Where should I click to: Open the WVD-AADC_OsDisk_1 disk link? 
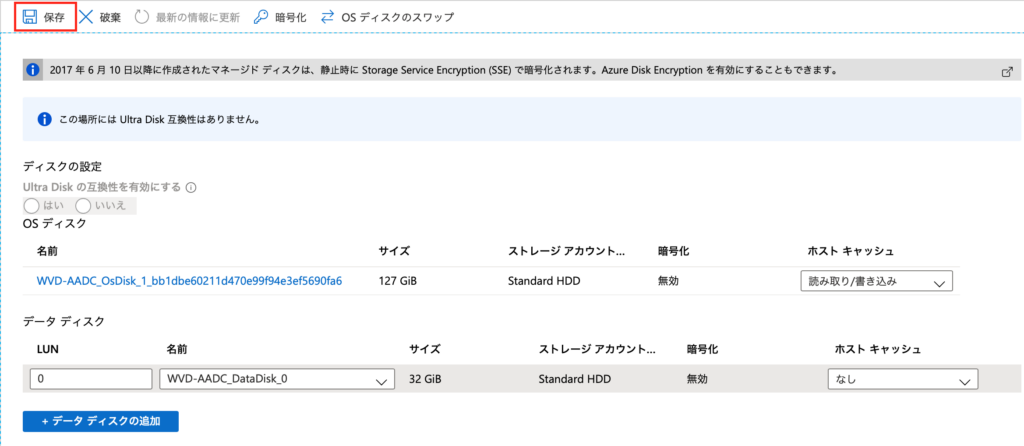190,281
